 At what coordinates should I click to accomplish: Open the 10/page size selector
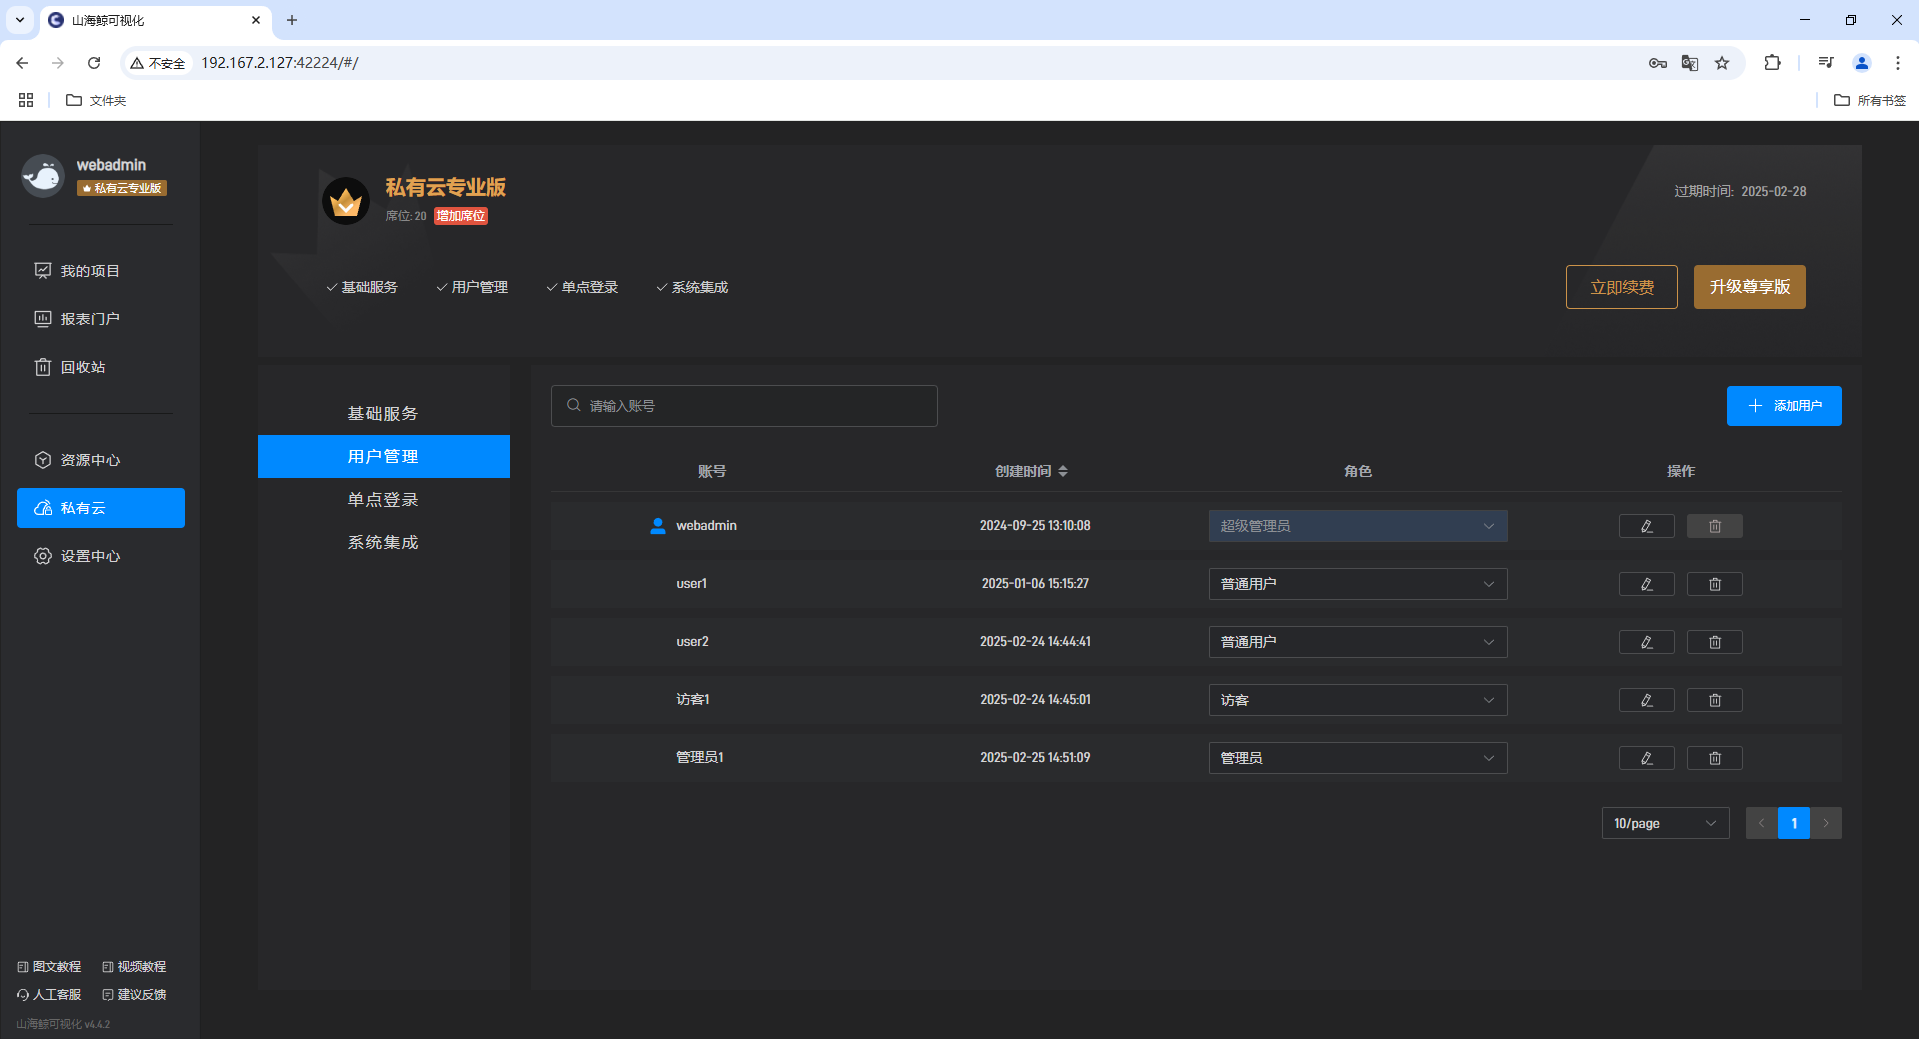click(1664, 823)
